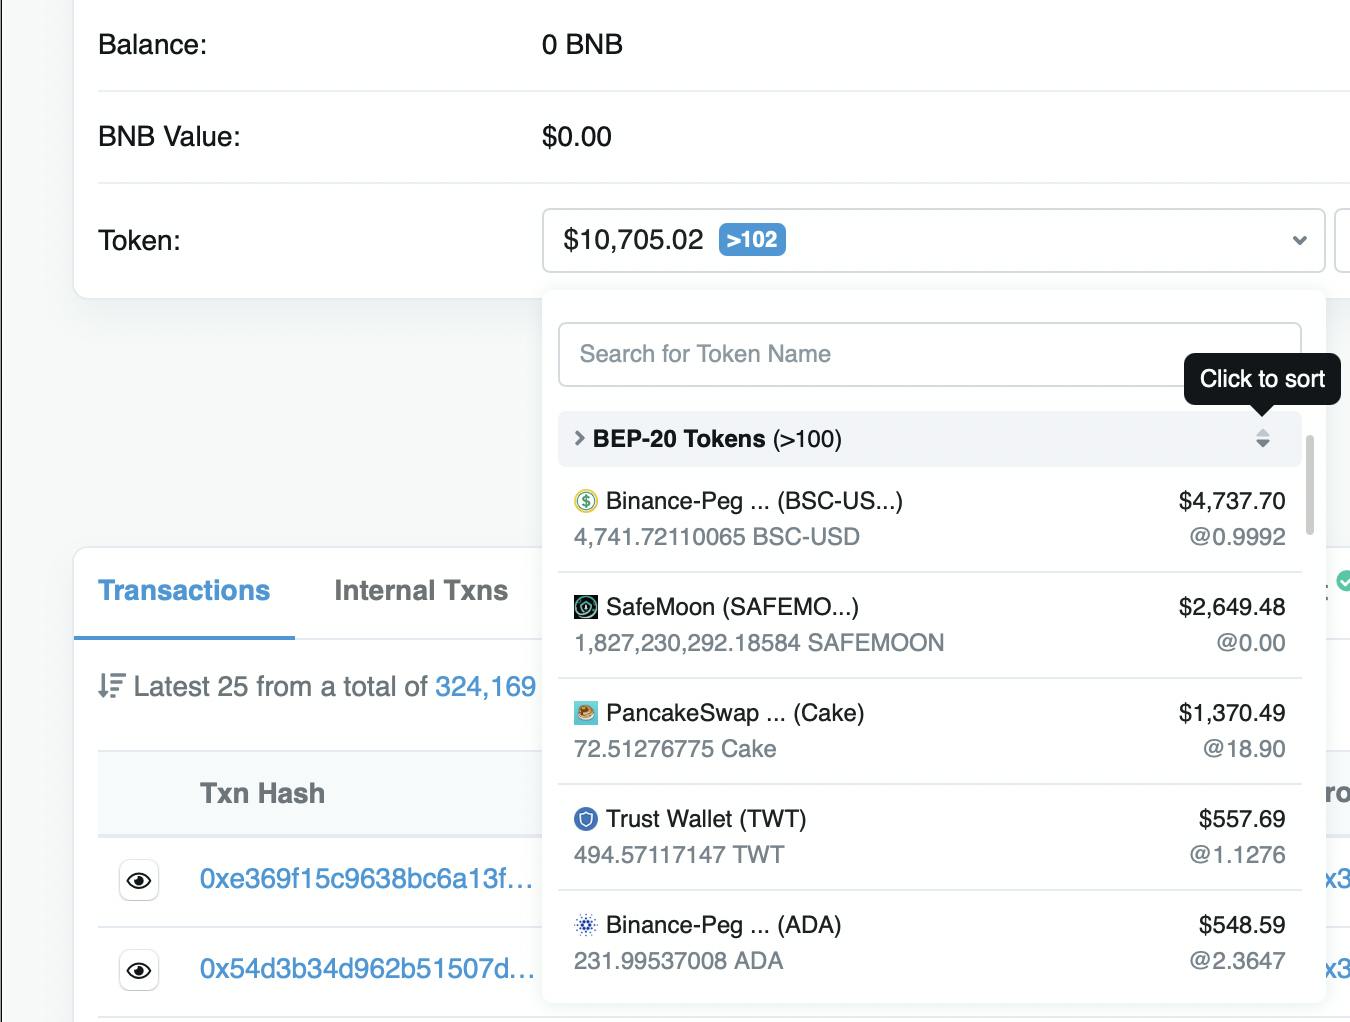Click the Txn Hash column header
Image resolution: width=1350 pixels, height=1022 pixels.
tap(262, 794)
